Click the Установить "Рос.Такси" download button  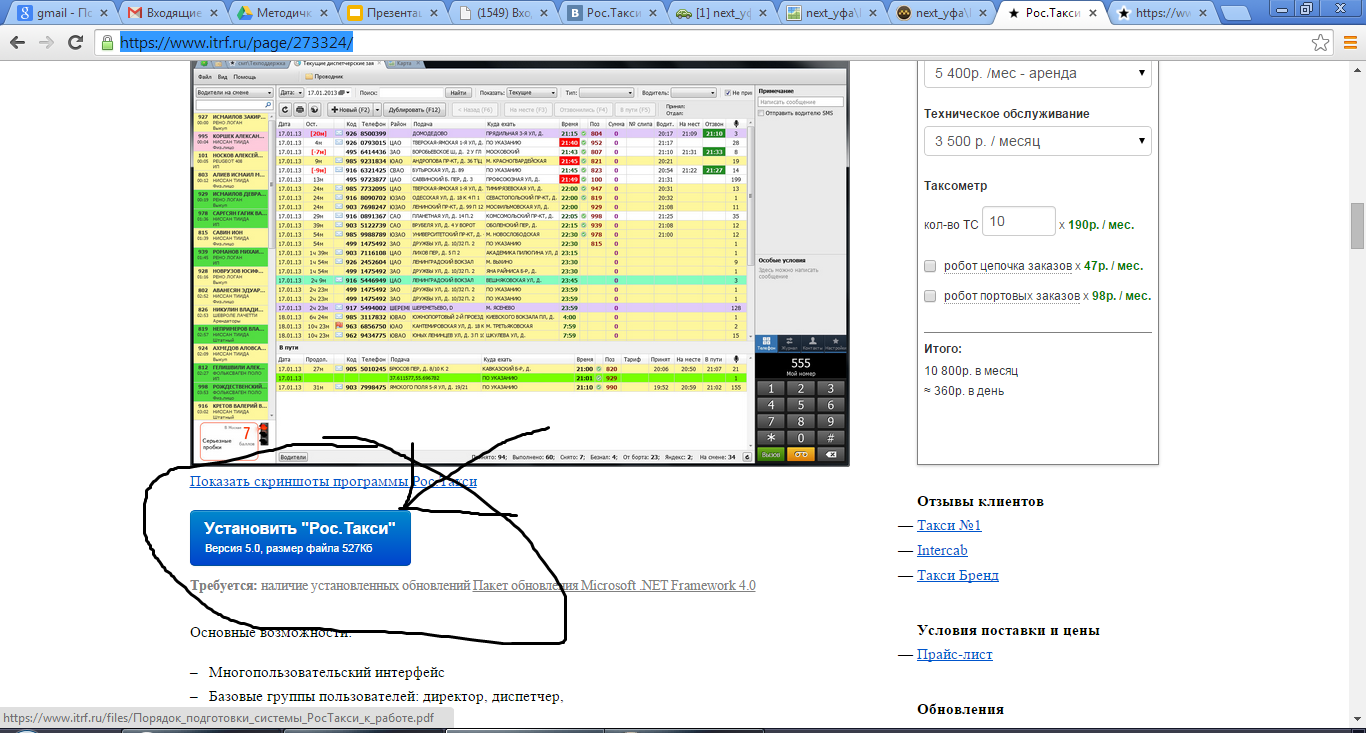tap(300, 538)
